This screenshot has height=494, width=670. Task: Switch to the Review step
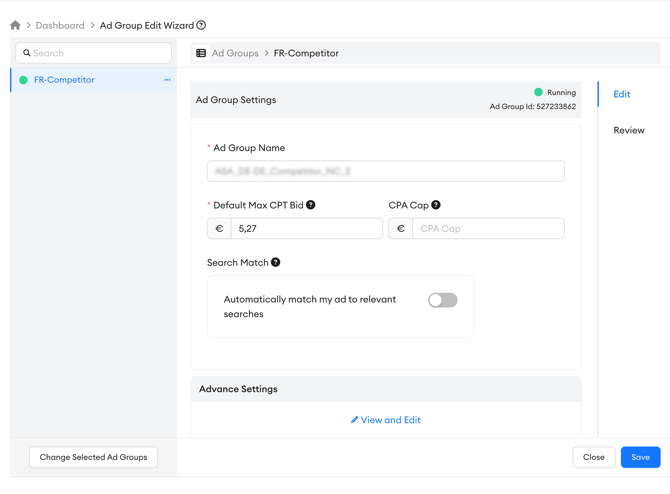[628, 130]
